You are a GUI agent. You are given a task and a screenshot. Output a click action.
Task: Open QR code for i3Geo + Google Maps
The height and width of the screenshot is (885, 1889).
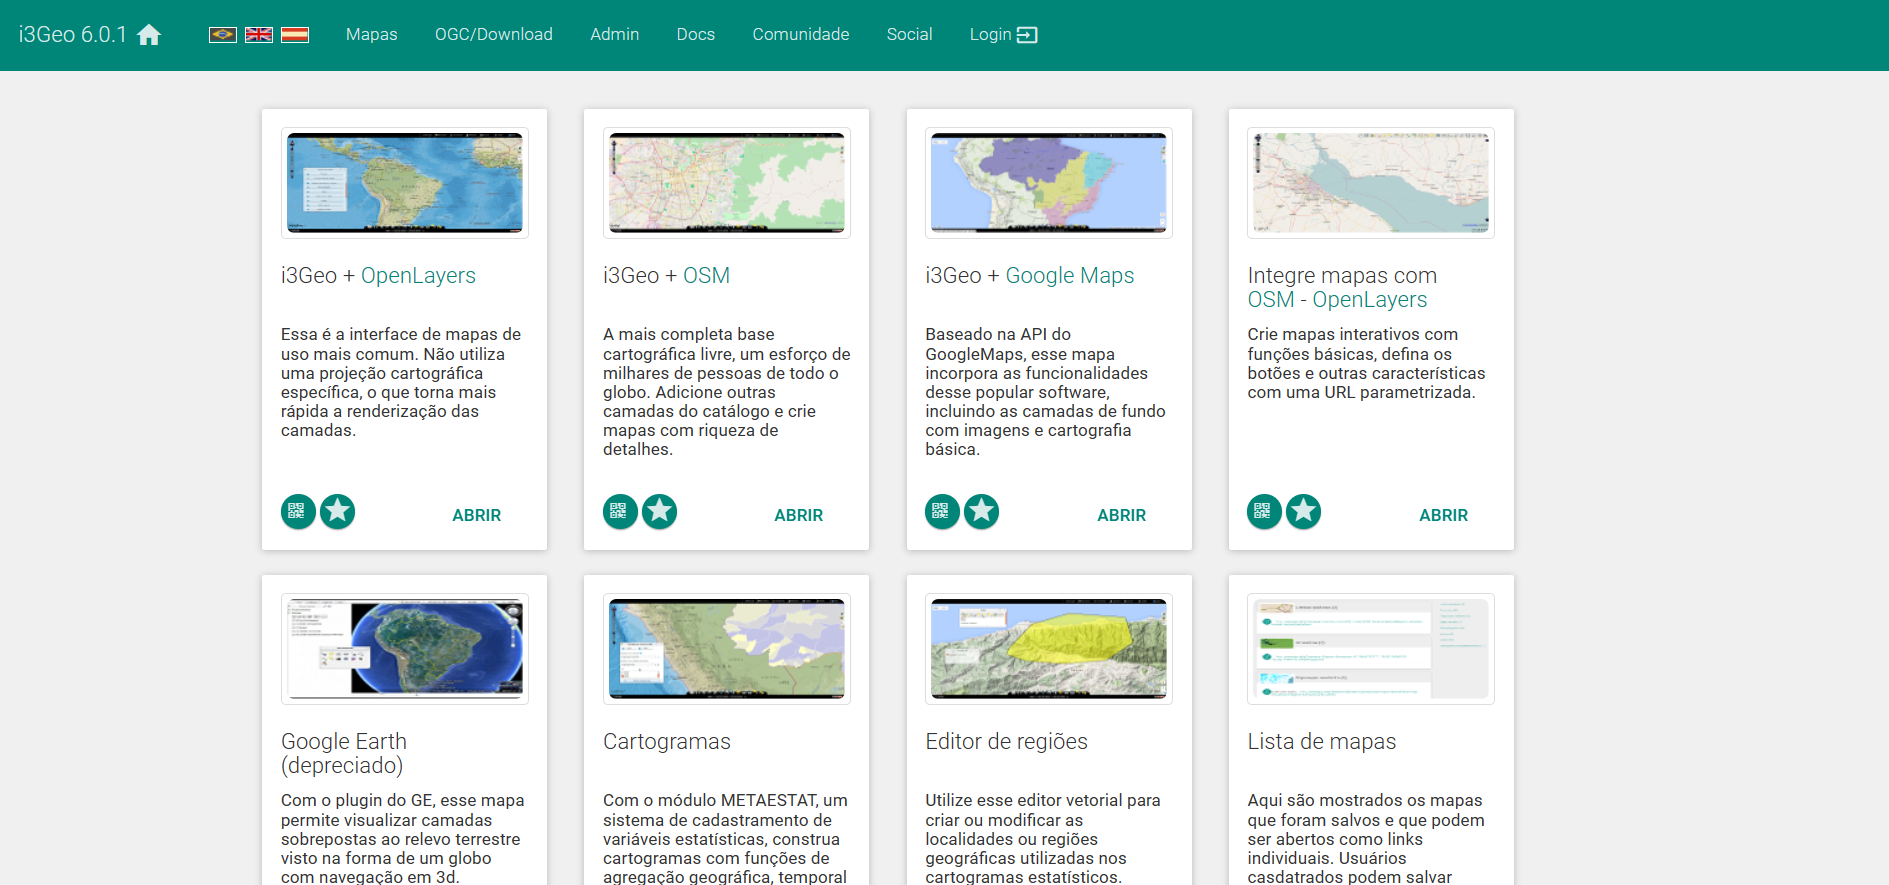coord(942,512)
